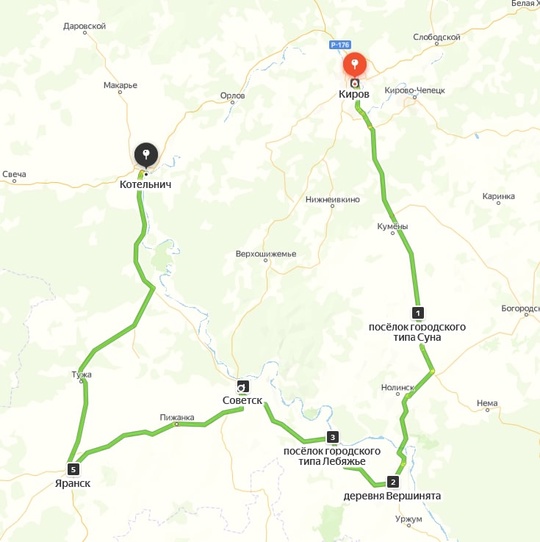Click the Киров city label
This screenshot has width=540, height=542.
[x=354, y=94]
